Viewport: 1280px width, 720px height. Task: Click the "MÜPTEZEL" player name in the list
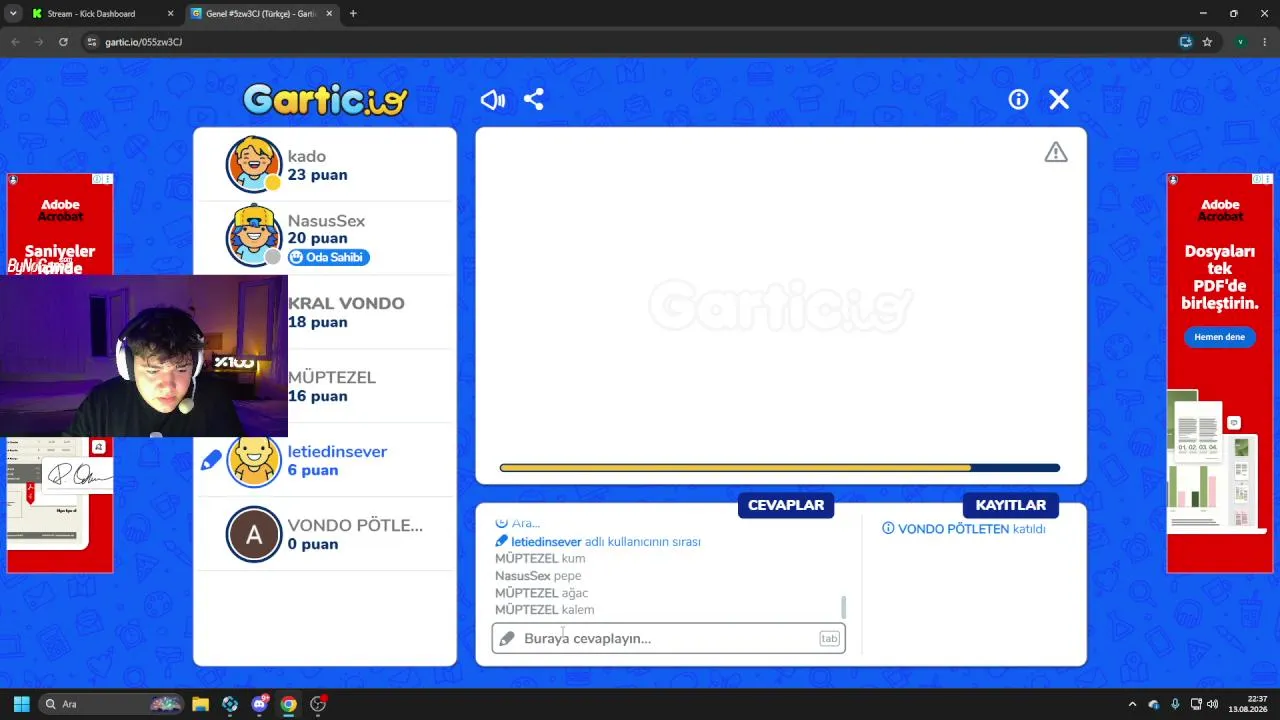click(x=332, y=377)
